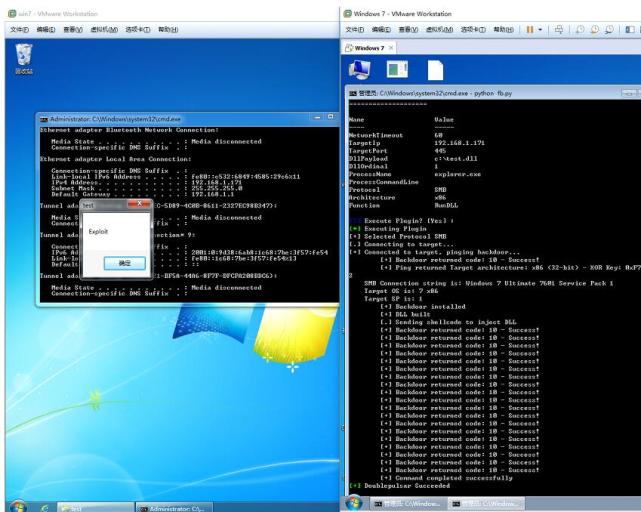Viewport: 641px width, 512px height.
Task: Click the Doublepulsar Succeeded line
Action: pos(399,486)
